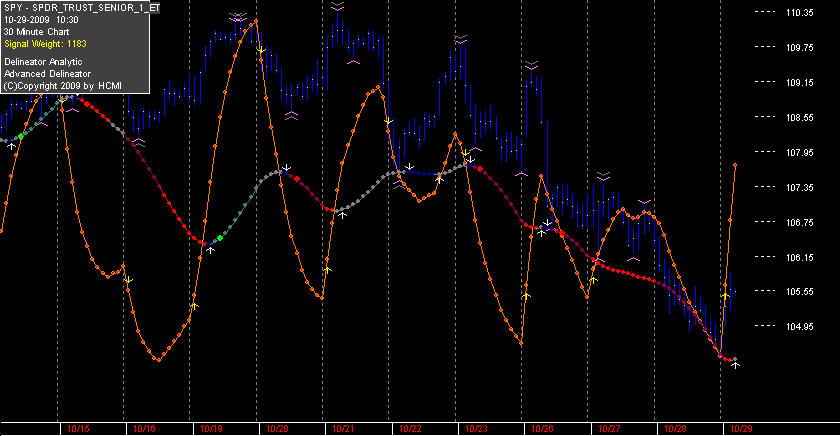
Task: Click the Advanced Delineator label
Action: click(x=47, y=74)
